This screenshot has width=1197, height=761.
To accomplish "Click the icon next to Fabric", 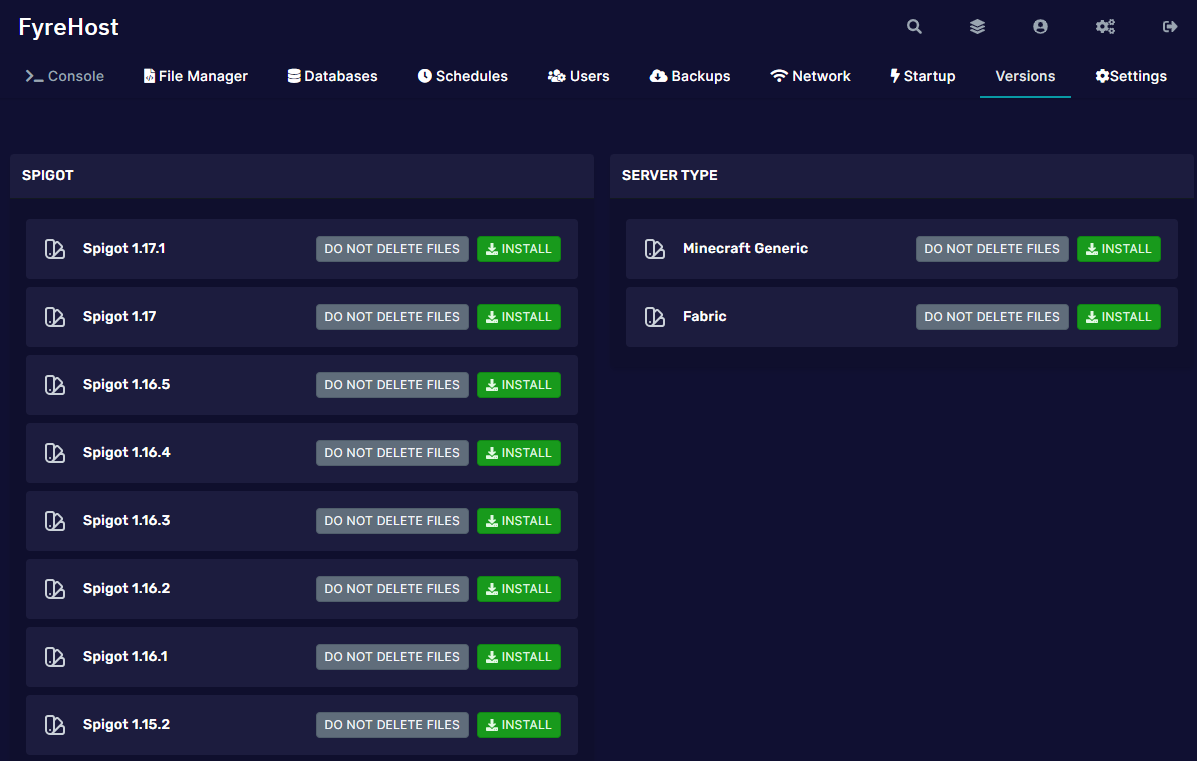I will [655, 317].
